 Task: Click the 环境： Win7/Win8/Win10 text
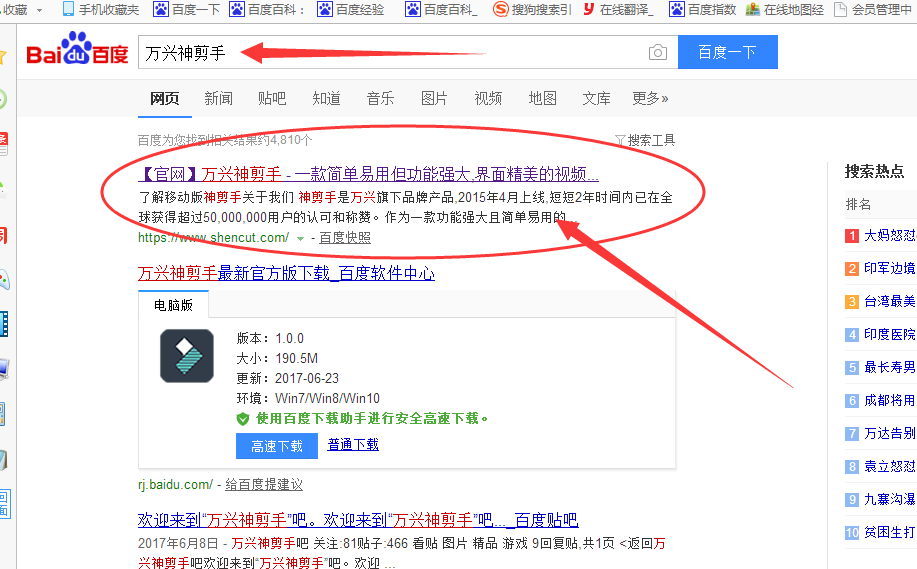coord(308,398)
